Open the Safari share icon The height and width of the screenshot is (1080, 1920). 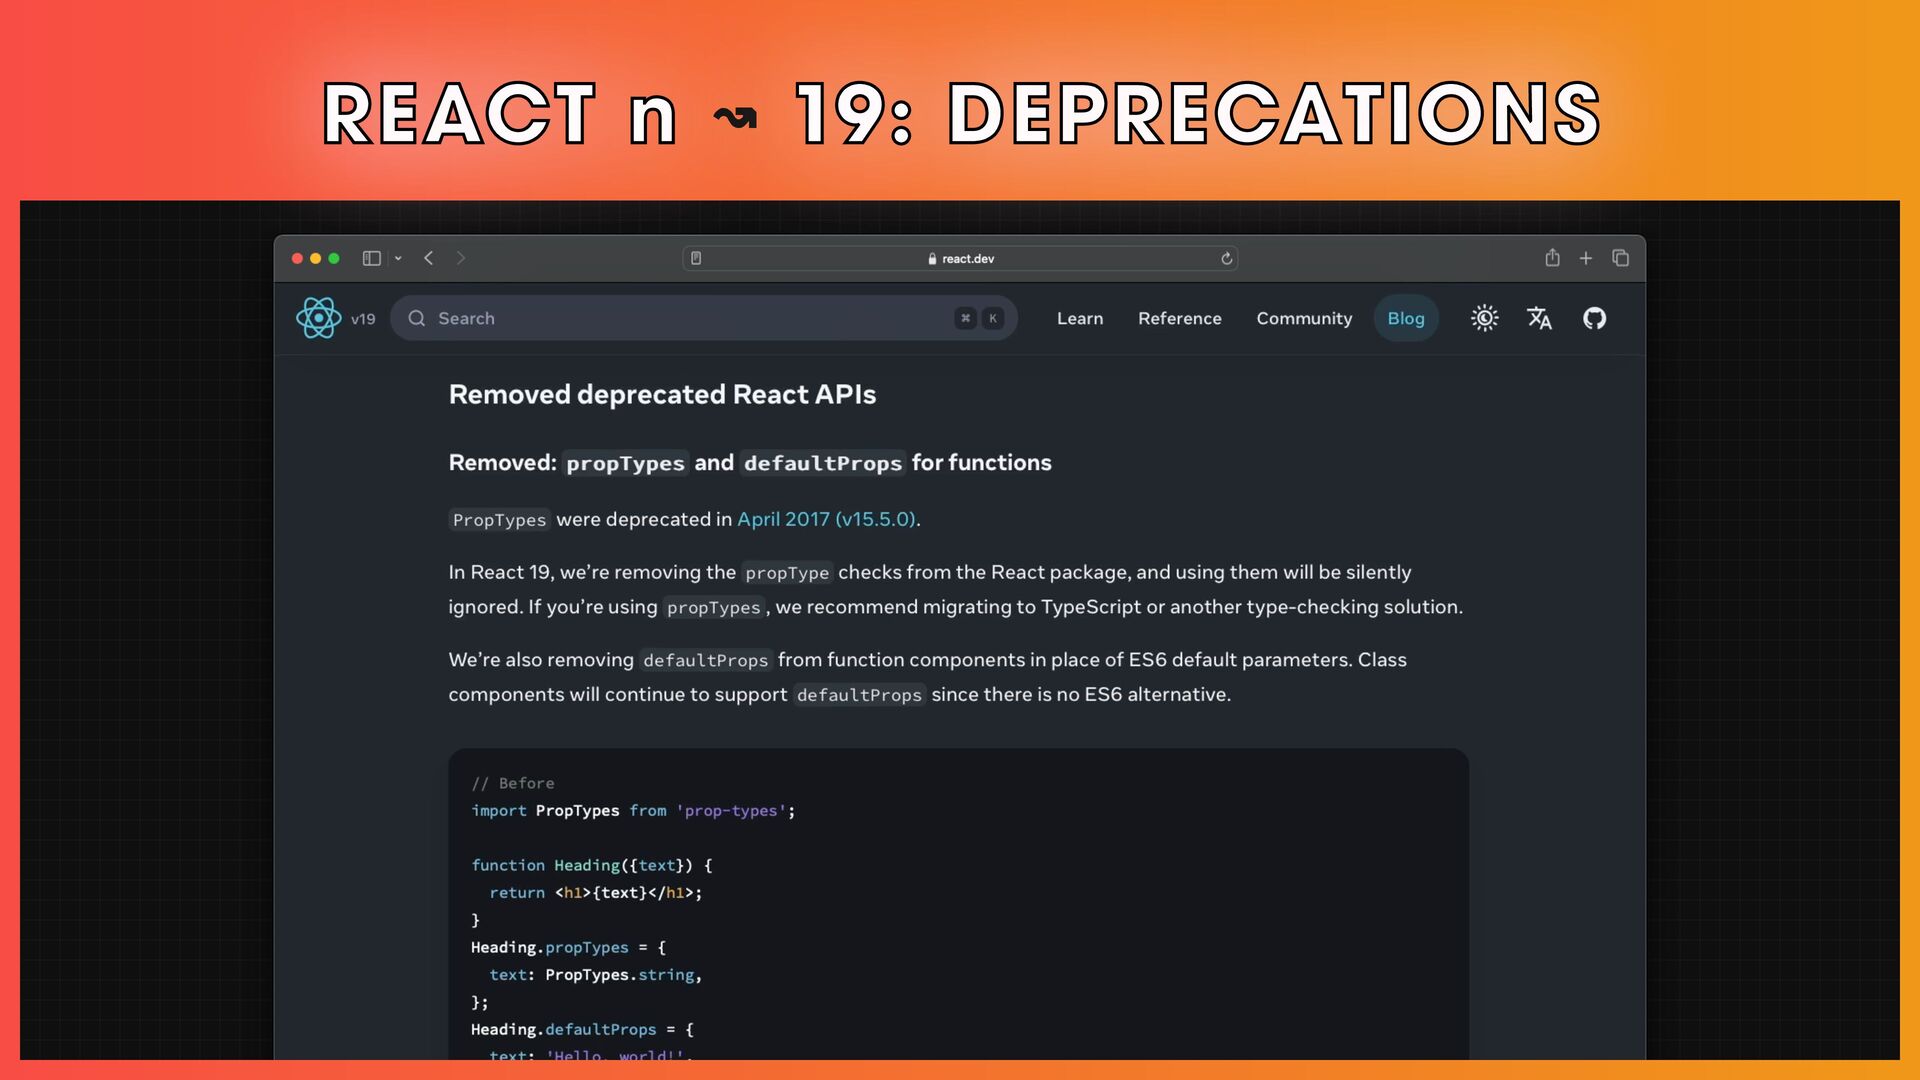[x=1552, y=258]
